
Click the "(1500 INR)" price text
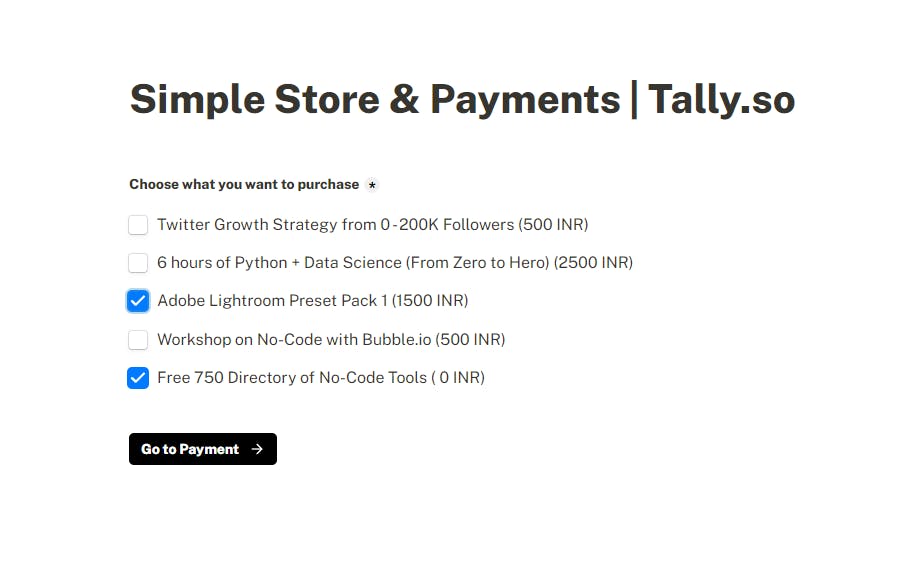tap(430, 301)
